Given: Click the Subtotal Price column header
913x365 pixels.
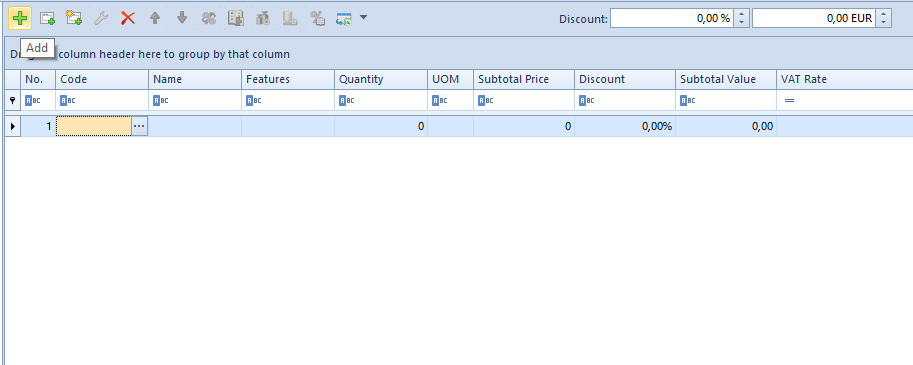Looking at the screenshot, I should 524,79.
